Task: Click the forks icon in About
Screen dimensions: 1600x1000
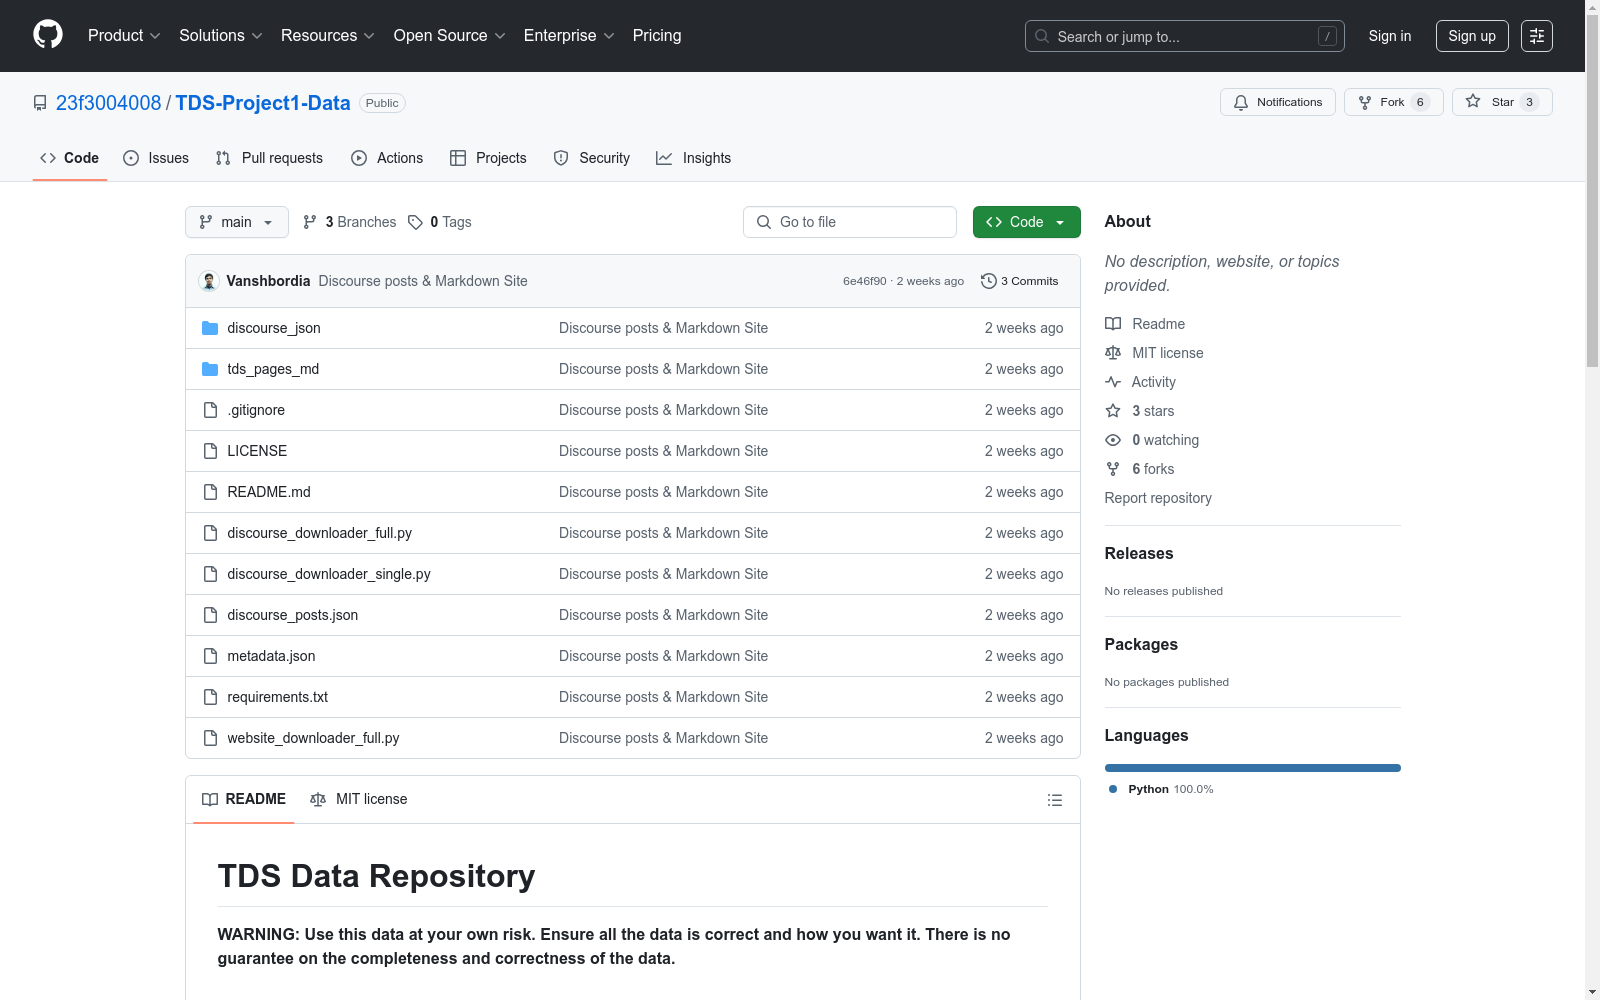Action: point(1113,469)
